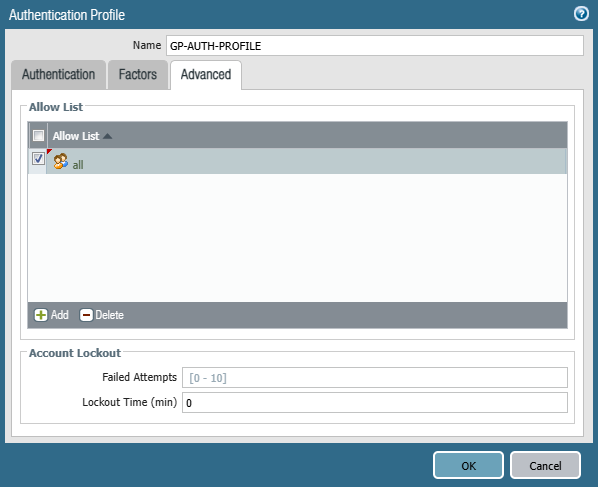Select the 'all' entry text in list

(78, 165)
